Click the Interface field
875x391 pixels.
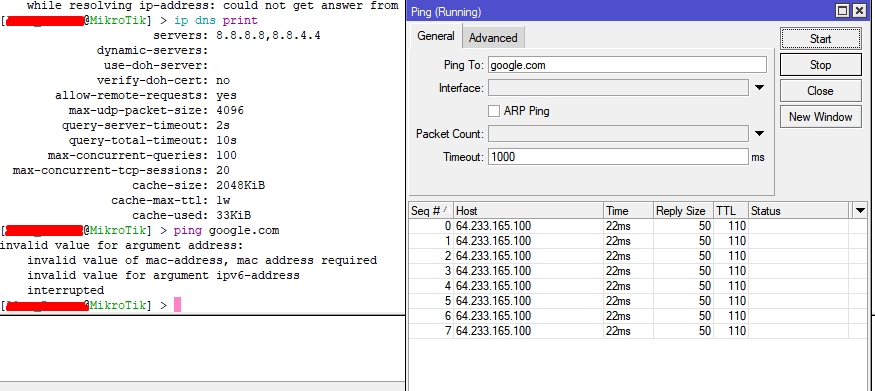(618, 88)
